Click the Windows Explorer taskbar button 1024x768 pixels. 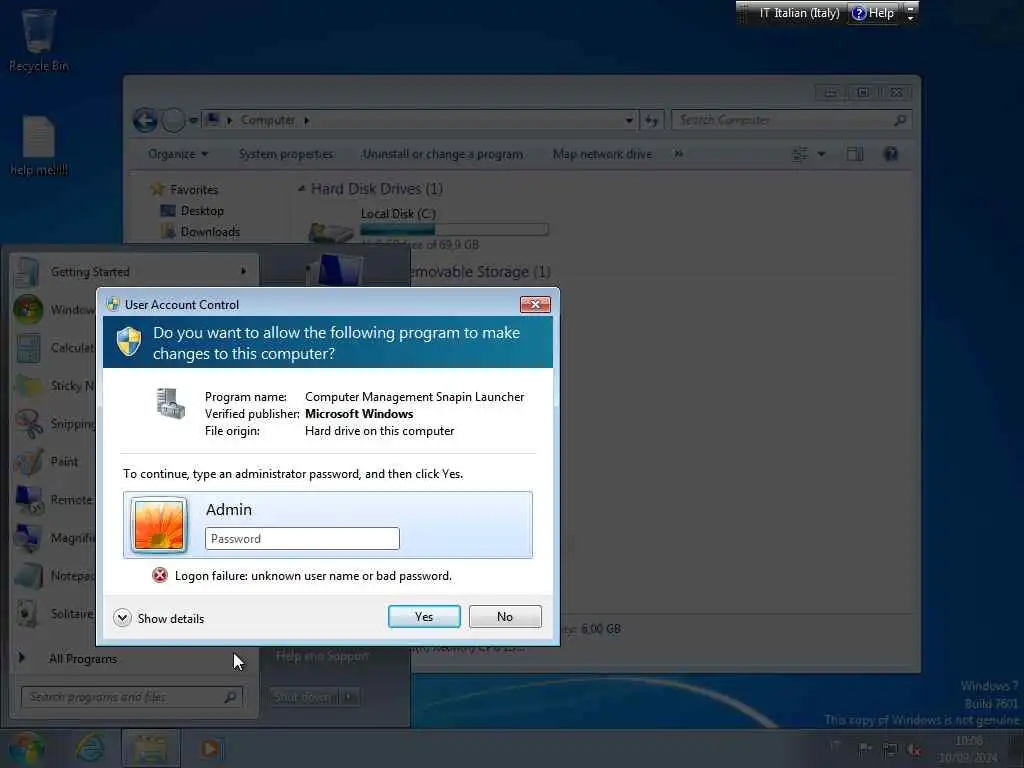click(x=151, y=748)
